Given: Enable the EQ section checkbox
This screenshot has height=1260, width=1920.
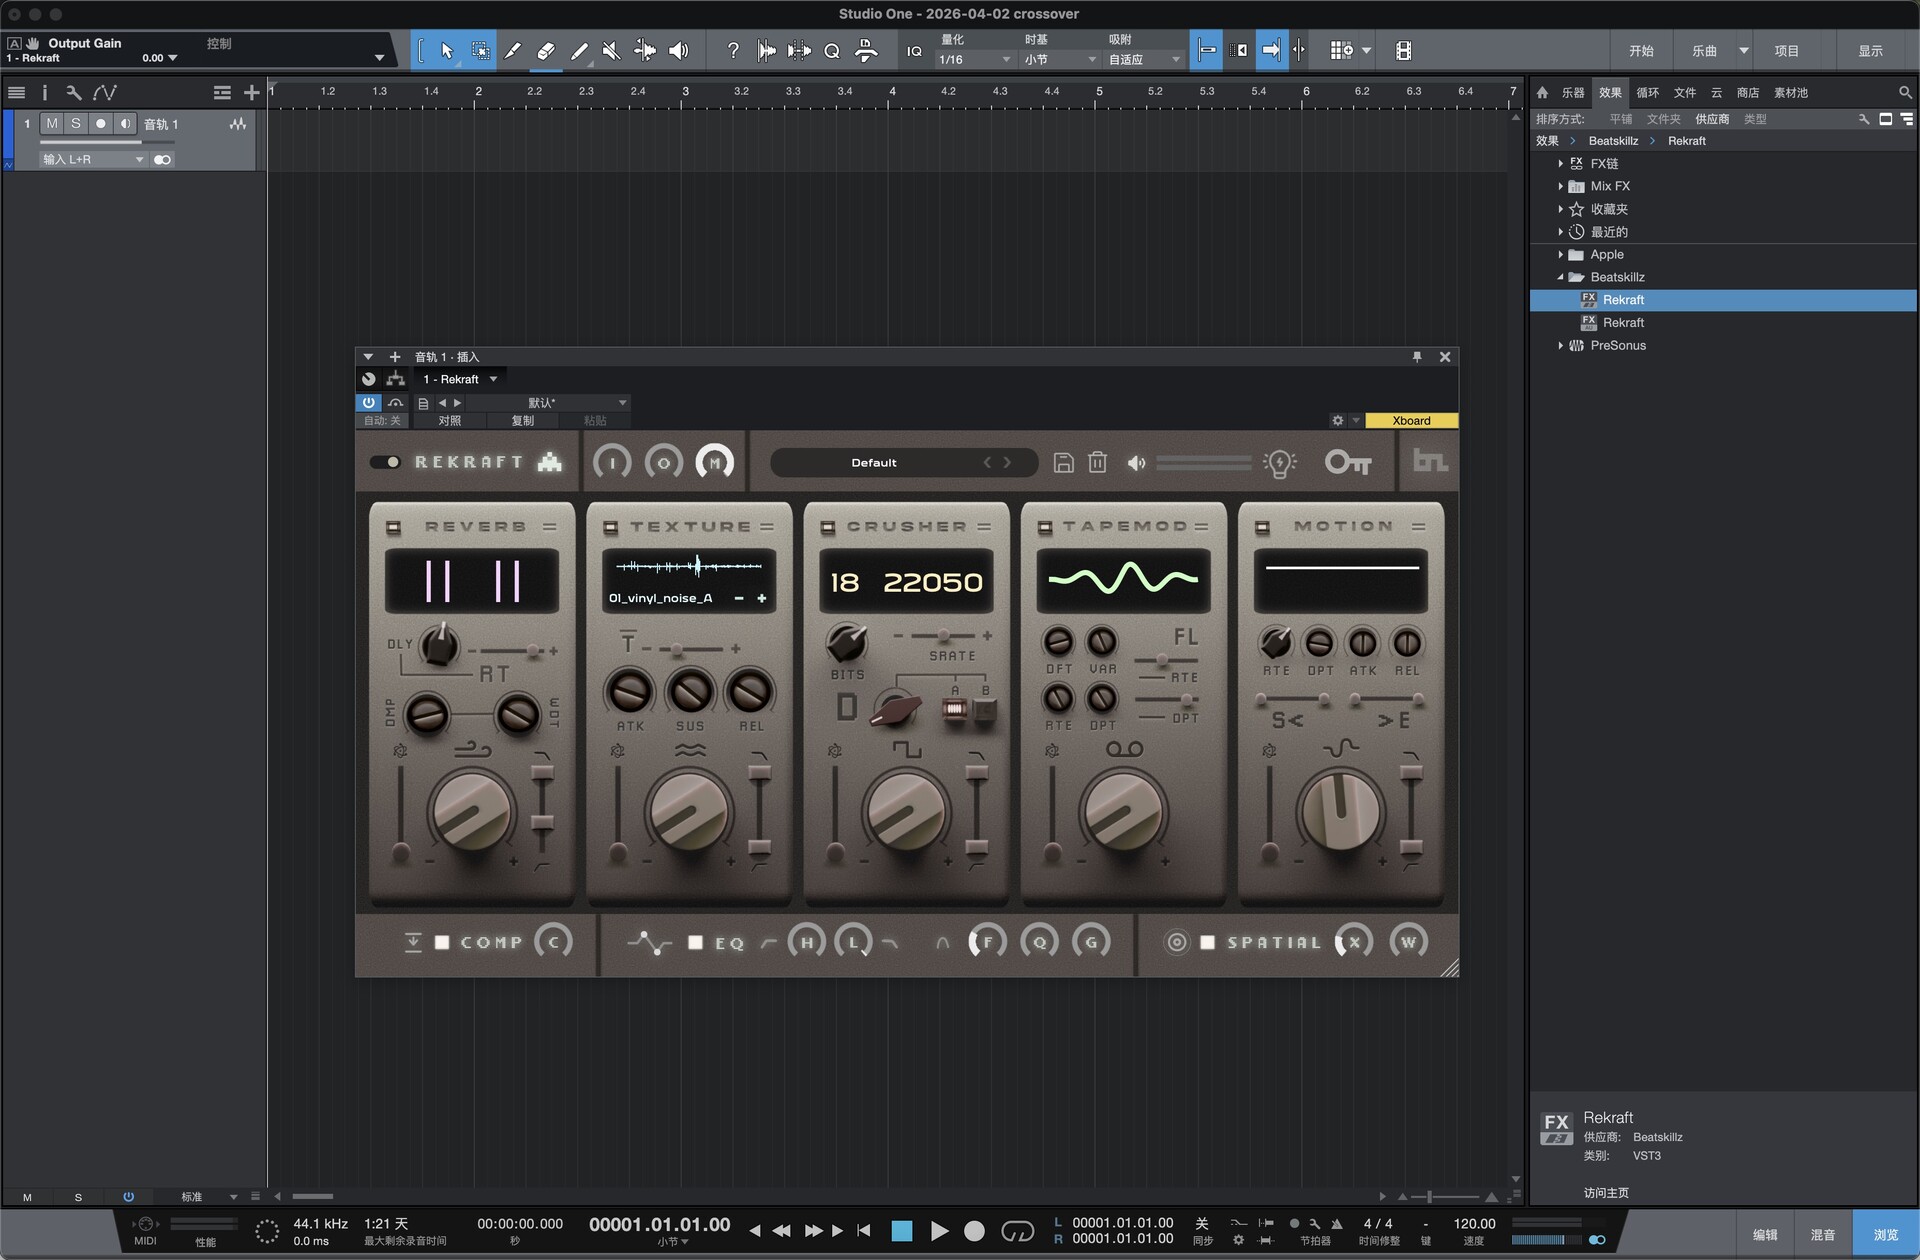Looking at the screenshot, I should coord(695,942).
